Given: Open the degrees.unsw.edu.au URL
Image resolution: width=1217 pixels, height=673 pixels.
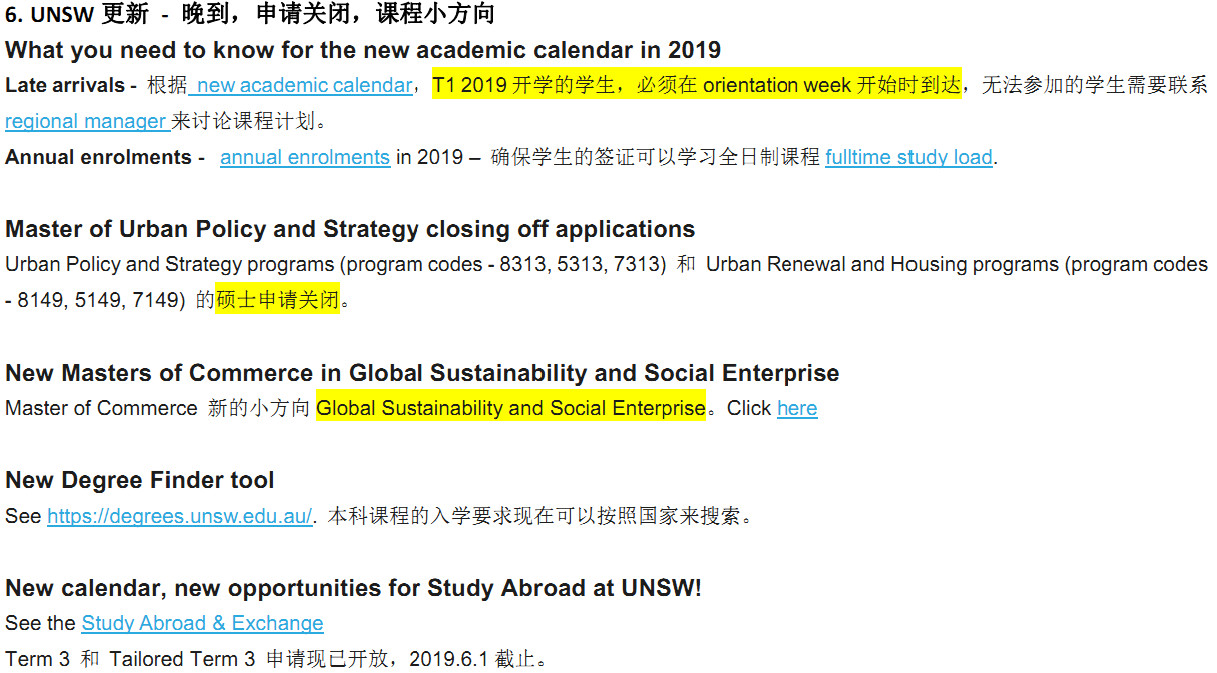Looking at the screenshot, I should click(x=179, y=517).
